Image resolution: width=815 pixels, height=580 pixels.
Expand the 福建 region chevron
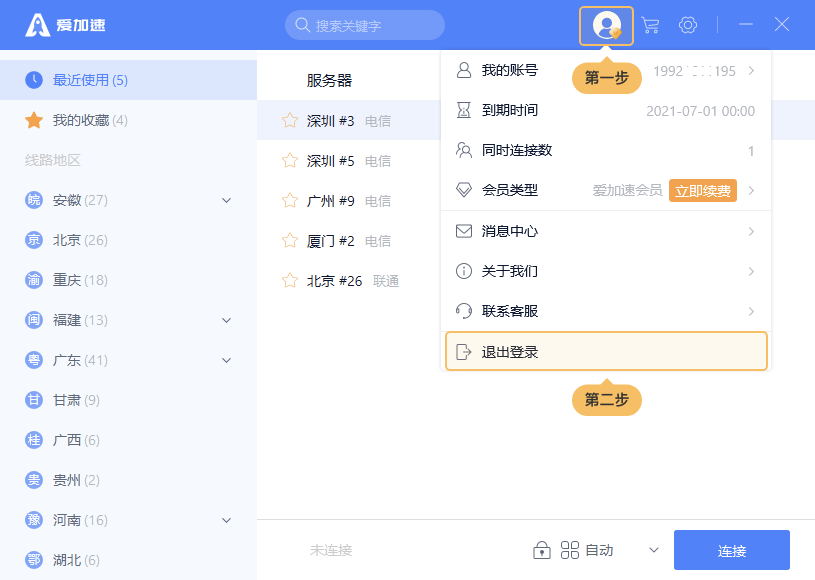pyautogui.click(x=226, y=320)
